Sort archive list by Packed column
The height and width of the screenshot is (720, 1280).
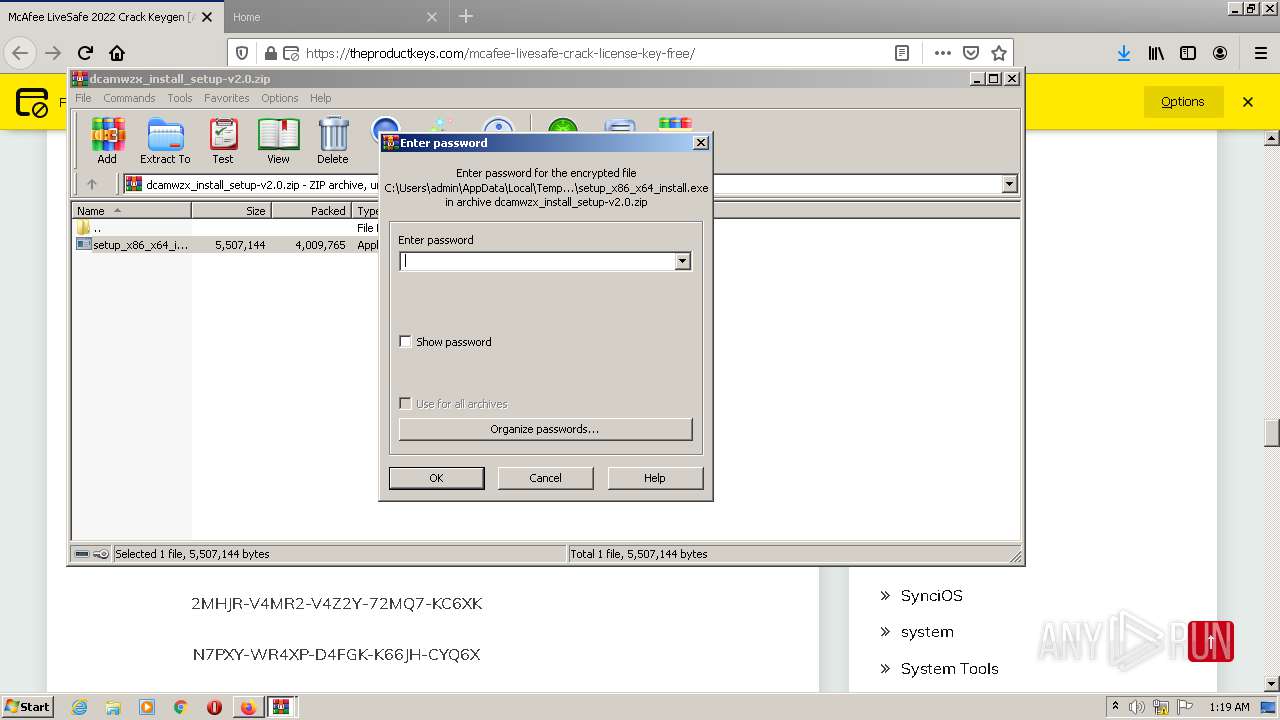(x=312, y=211)
